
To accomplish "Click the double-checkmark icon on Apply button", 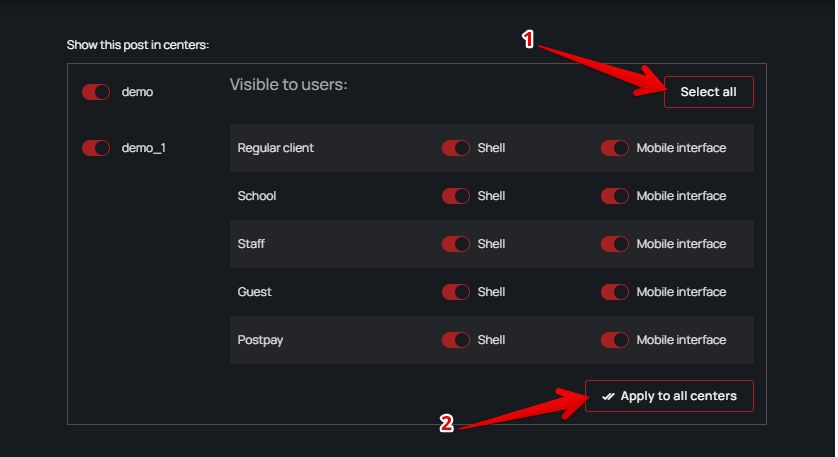I will click(608, 396).
